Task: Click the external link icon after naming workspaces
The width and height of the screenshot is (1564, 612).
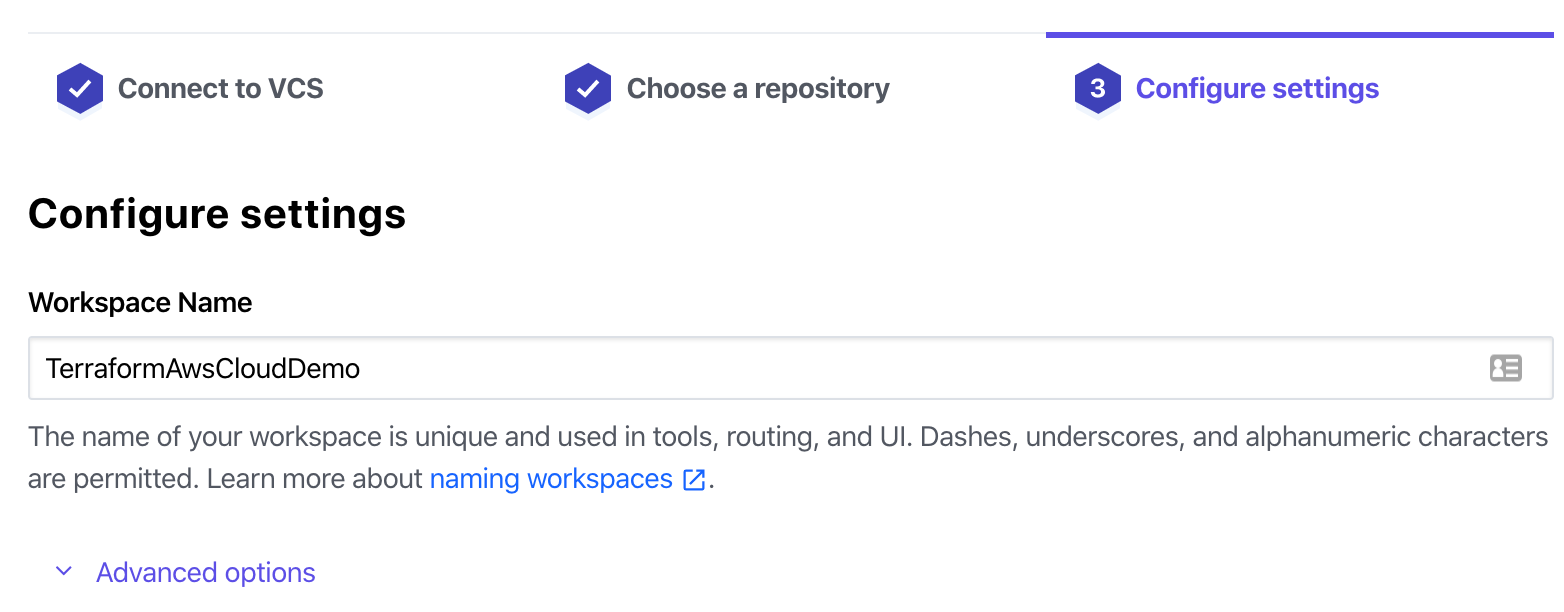Action: (694, 480)
